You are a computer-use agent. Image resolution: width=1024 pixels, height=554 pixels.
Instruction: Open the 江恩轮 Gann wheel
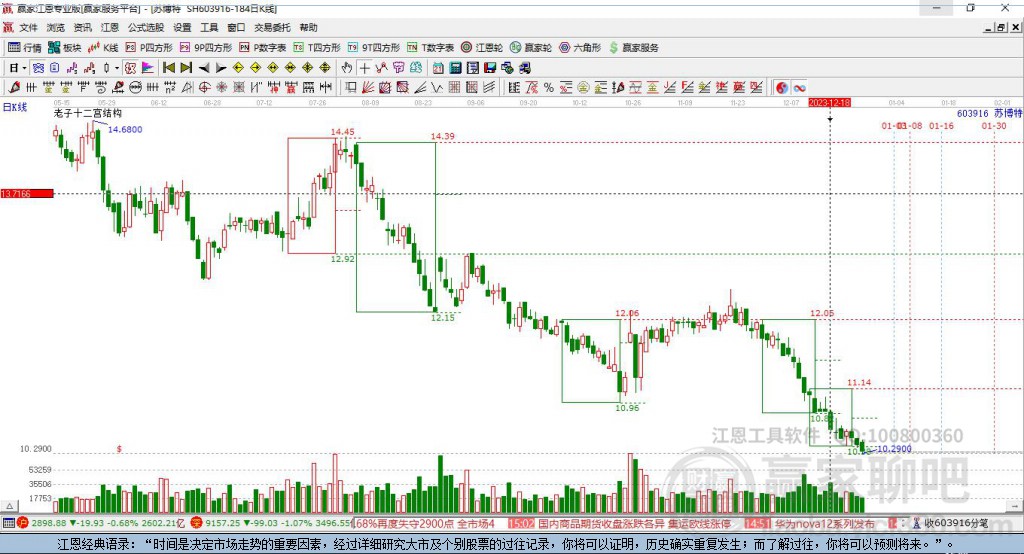pyautogui.click(x=482, y=48)
